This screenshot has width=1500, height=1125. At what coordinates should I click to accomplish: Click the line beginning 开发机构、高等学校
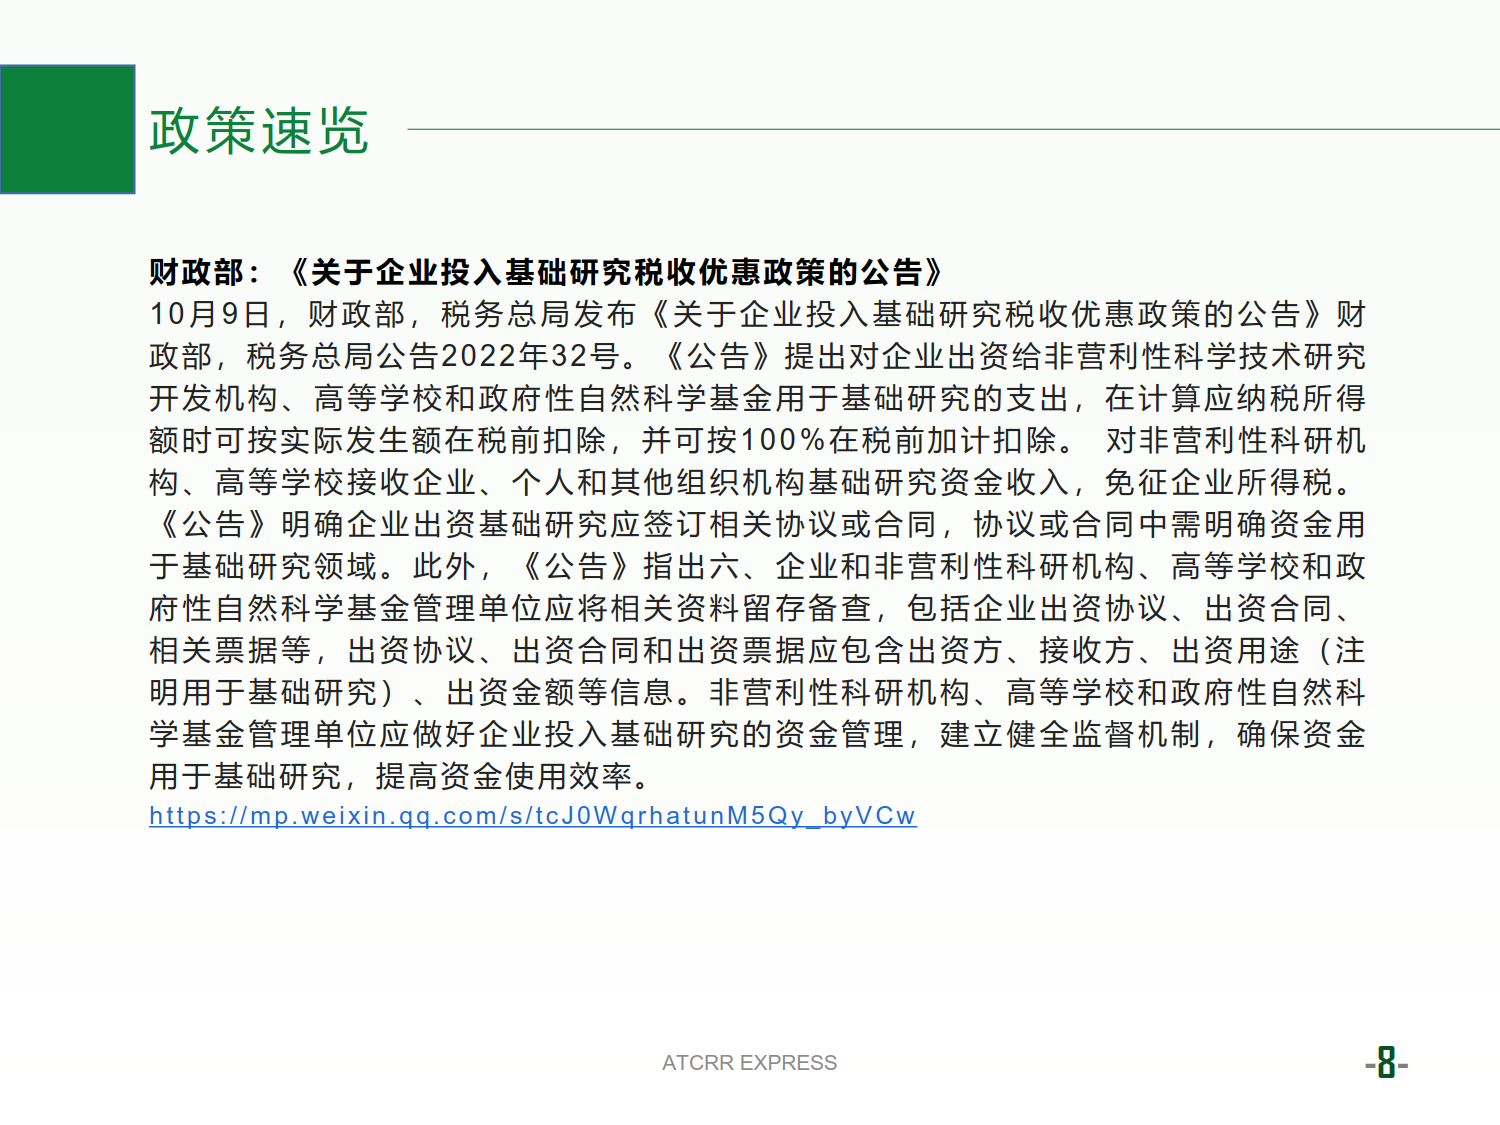pyautogui.click(x=758, y=399)
